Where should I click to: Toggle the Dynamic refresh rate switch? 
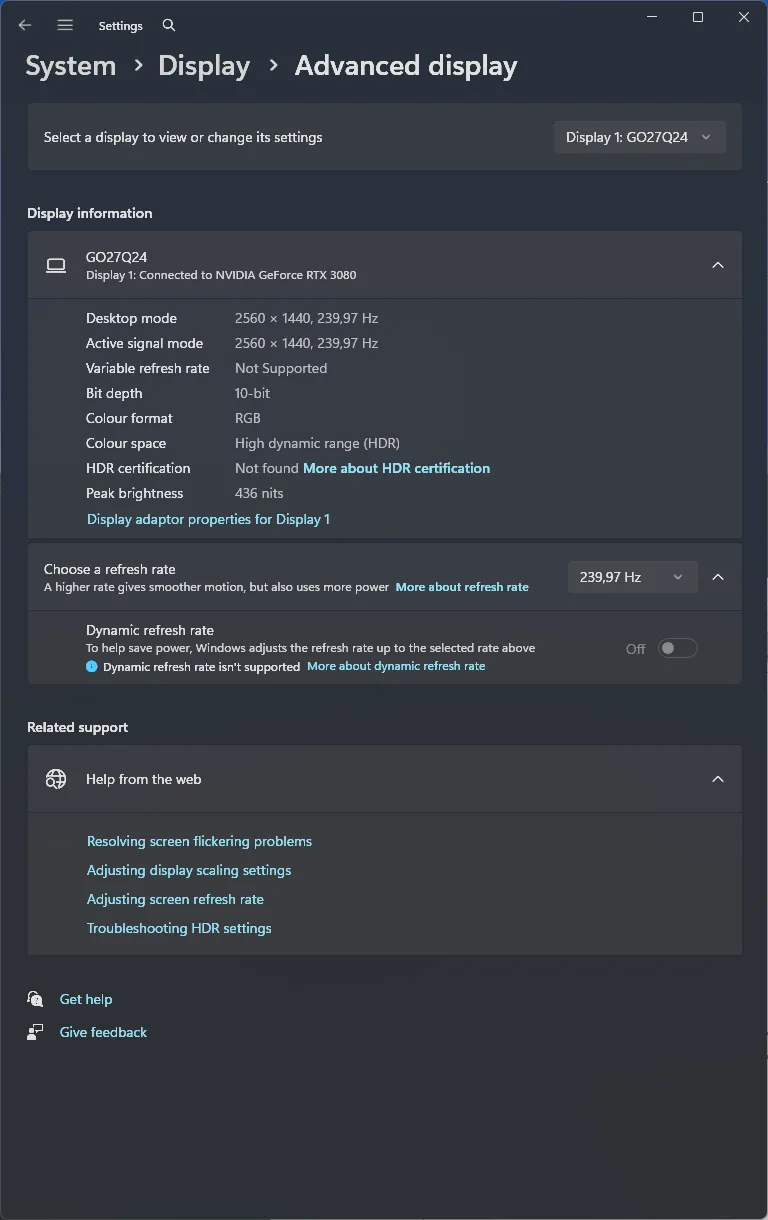tap(677, 648)
